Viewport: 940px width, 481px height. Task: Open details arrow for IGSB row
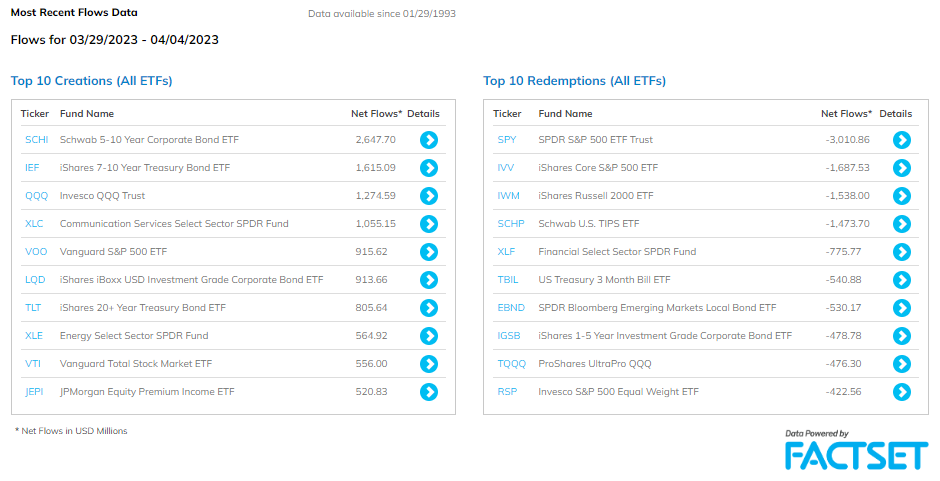902,336
